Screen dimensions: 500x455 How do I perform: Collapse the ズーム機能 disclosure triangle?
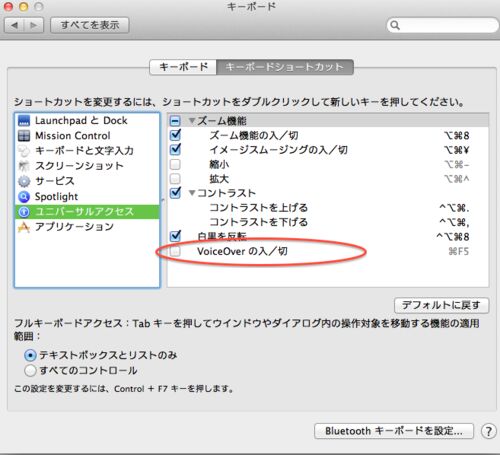click(192, 121)
